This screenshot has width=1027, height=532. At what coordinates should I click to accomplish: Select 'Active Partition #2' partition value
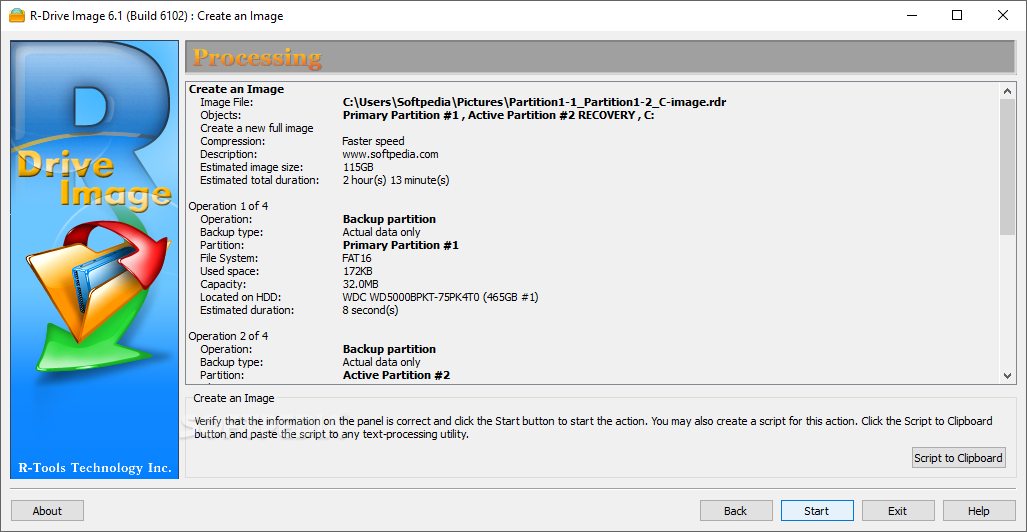click(396, 375)
